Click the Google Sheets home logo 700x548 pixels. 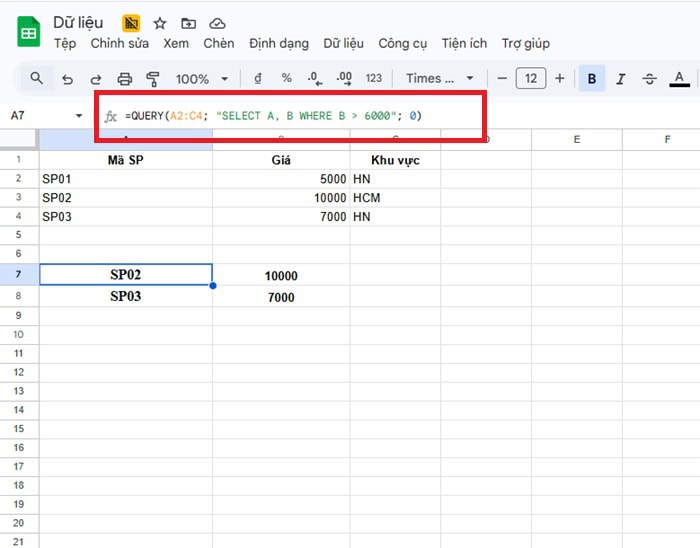28,32
